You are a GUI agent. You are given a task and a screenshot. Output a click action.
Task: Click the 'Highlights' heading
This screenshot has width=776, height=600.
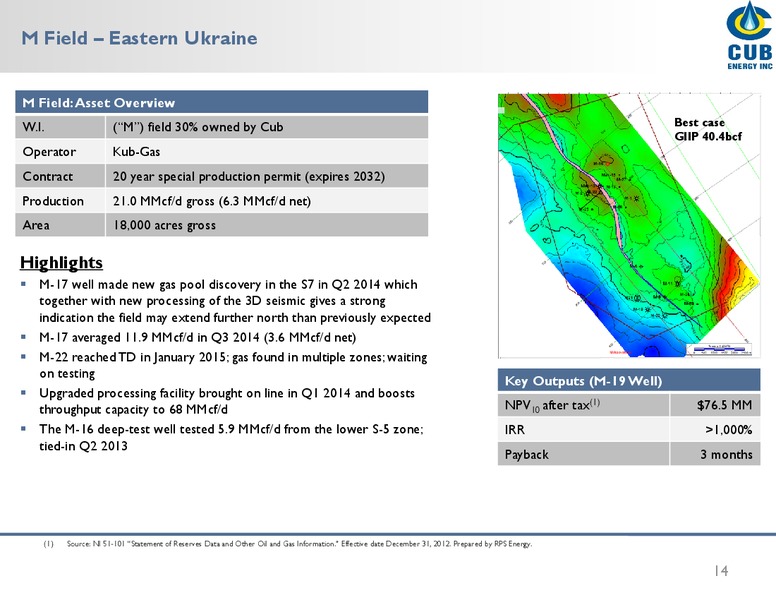[61, 262]
